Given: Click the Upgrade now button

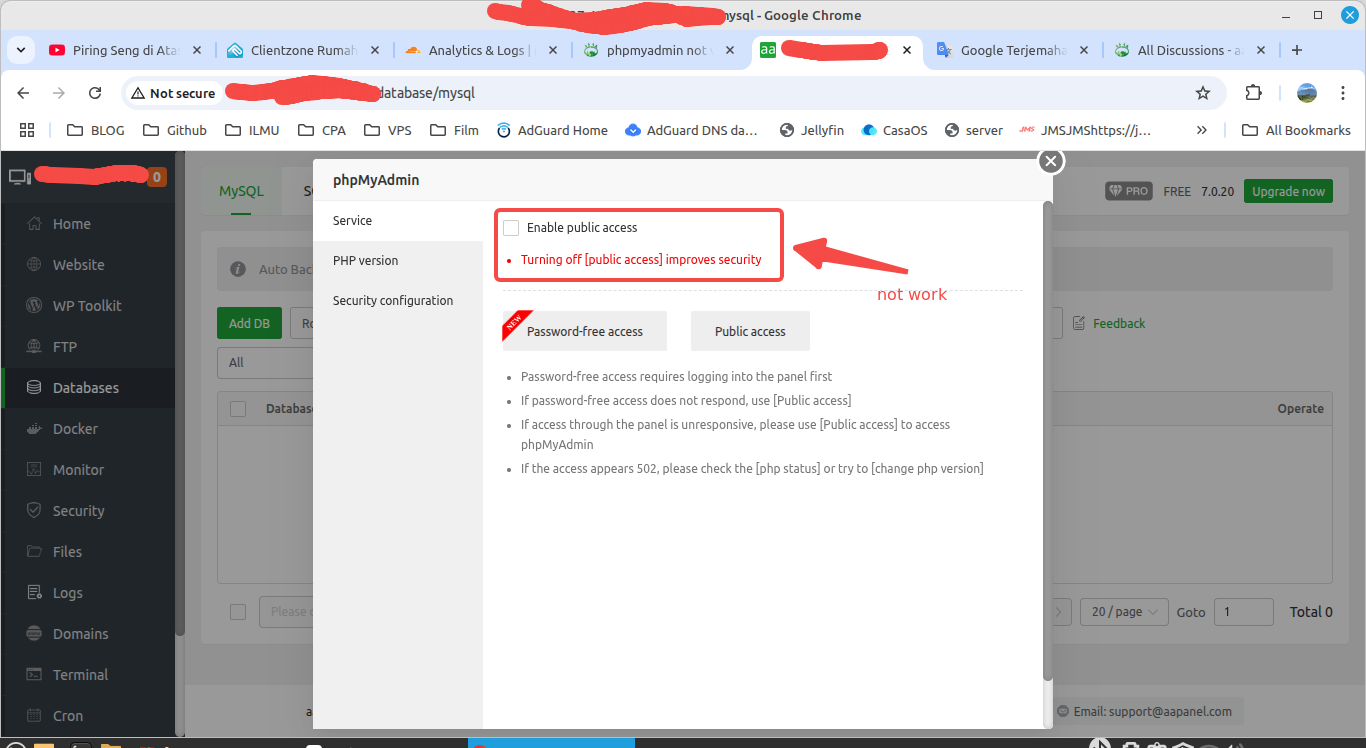Looking at the screenshot, I should coord(1288,191).
